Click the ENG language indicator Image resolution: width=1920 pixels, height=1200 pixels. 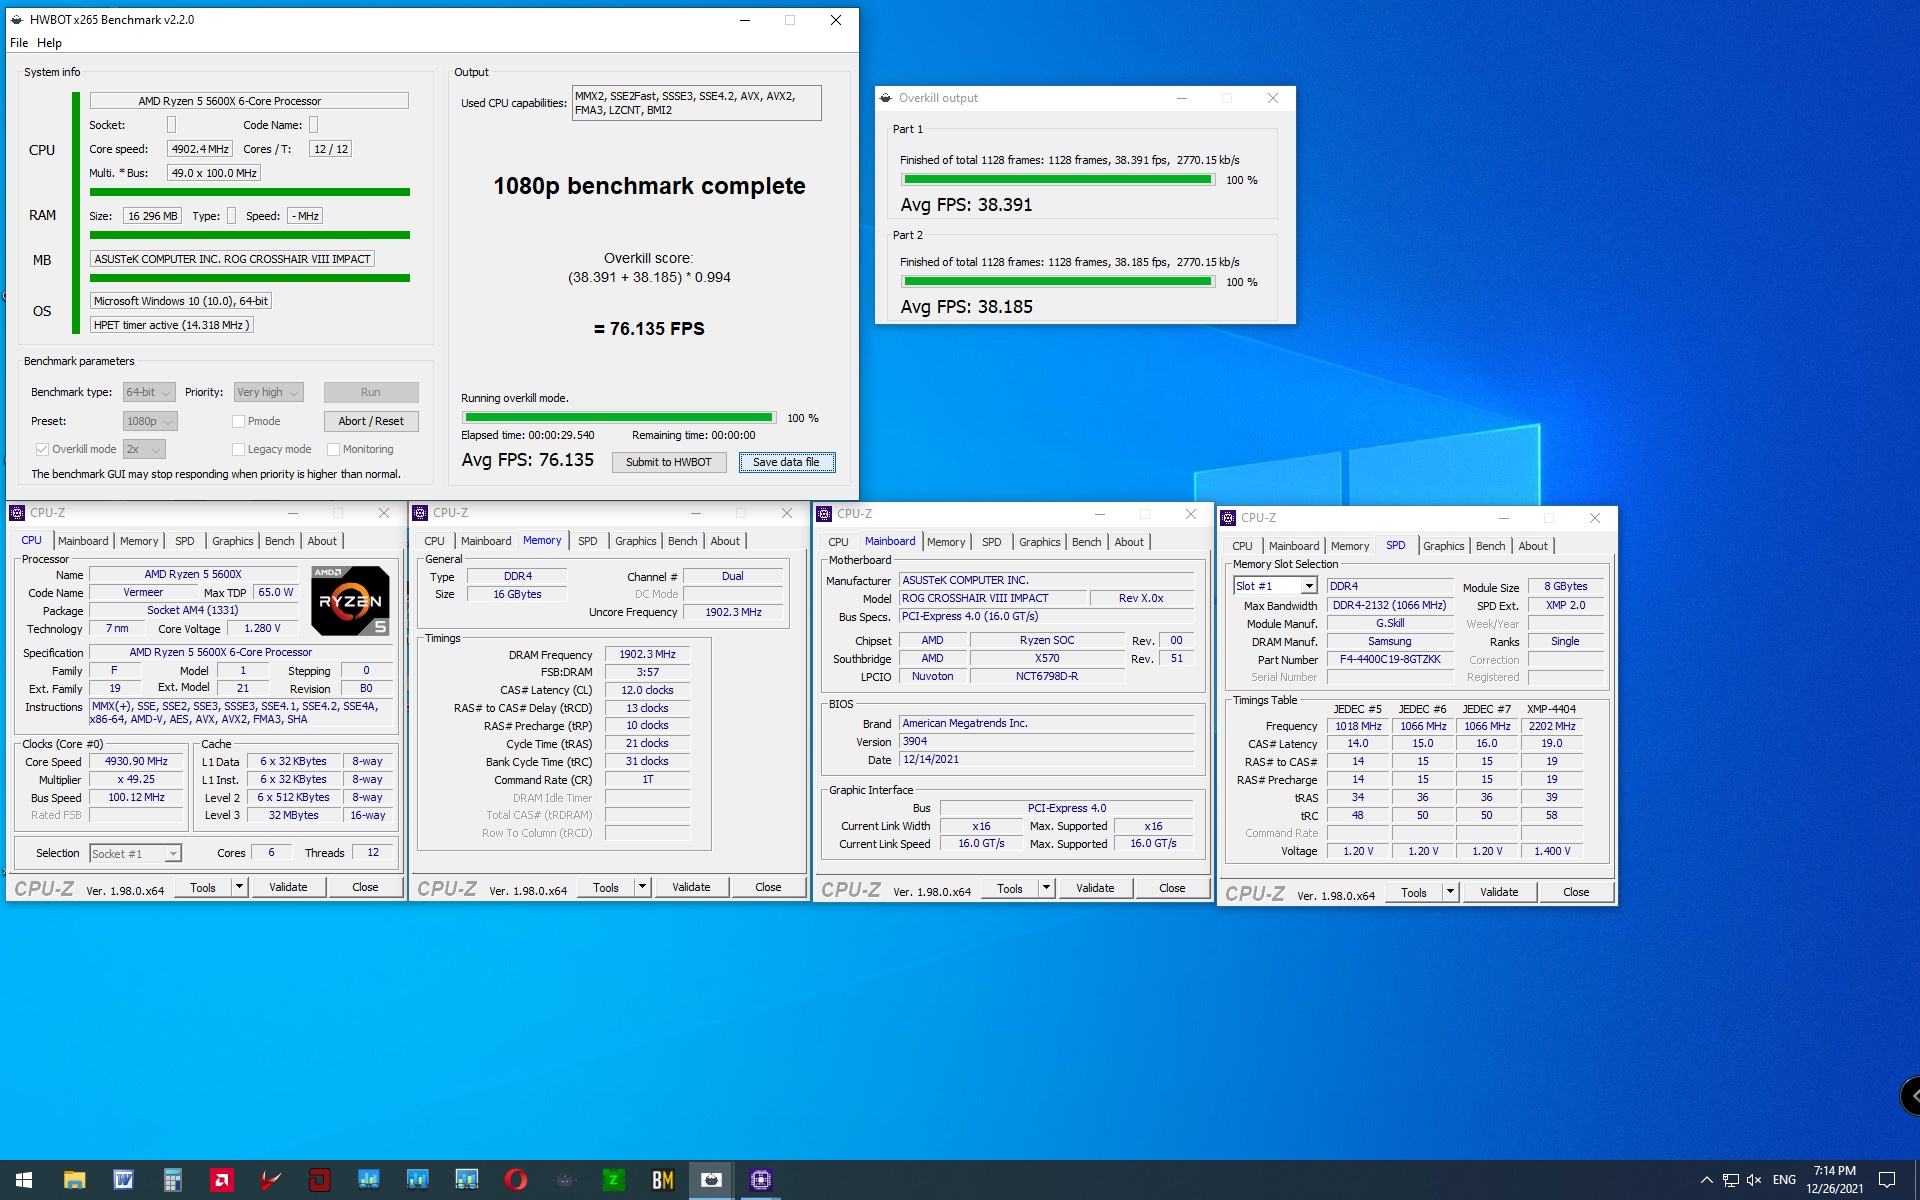coord(1784,1180)
